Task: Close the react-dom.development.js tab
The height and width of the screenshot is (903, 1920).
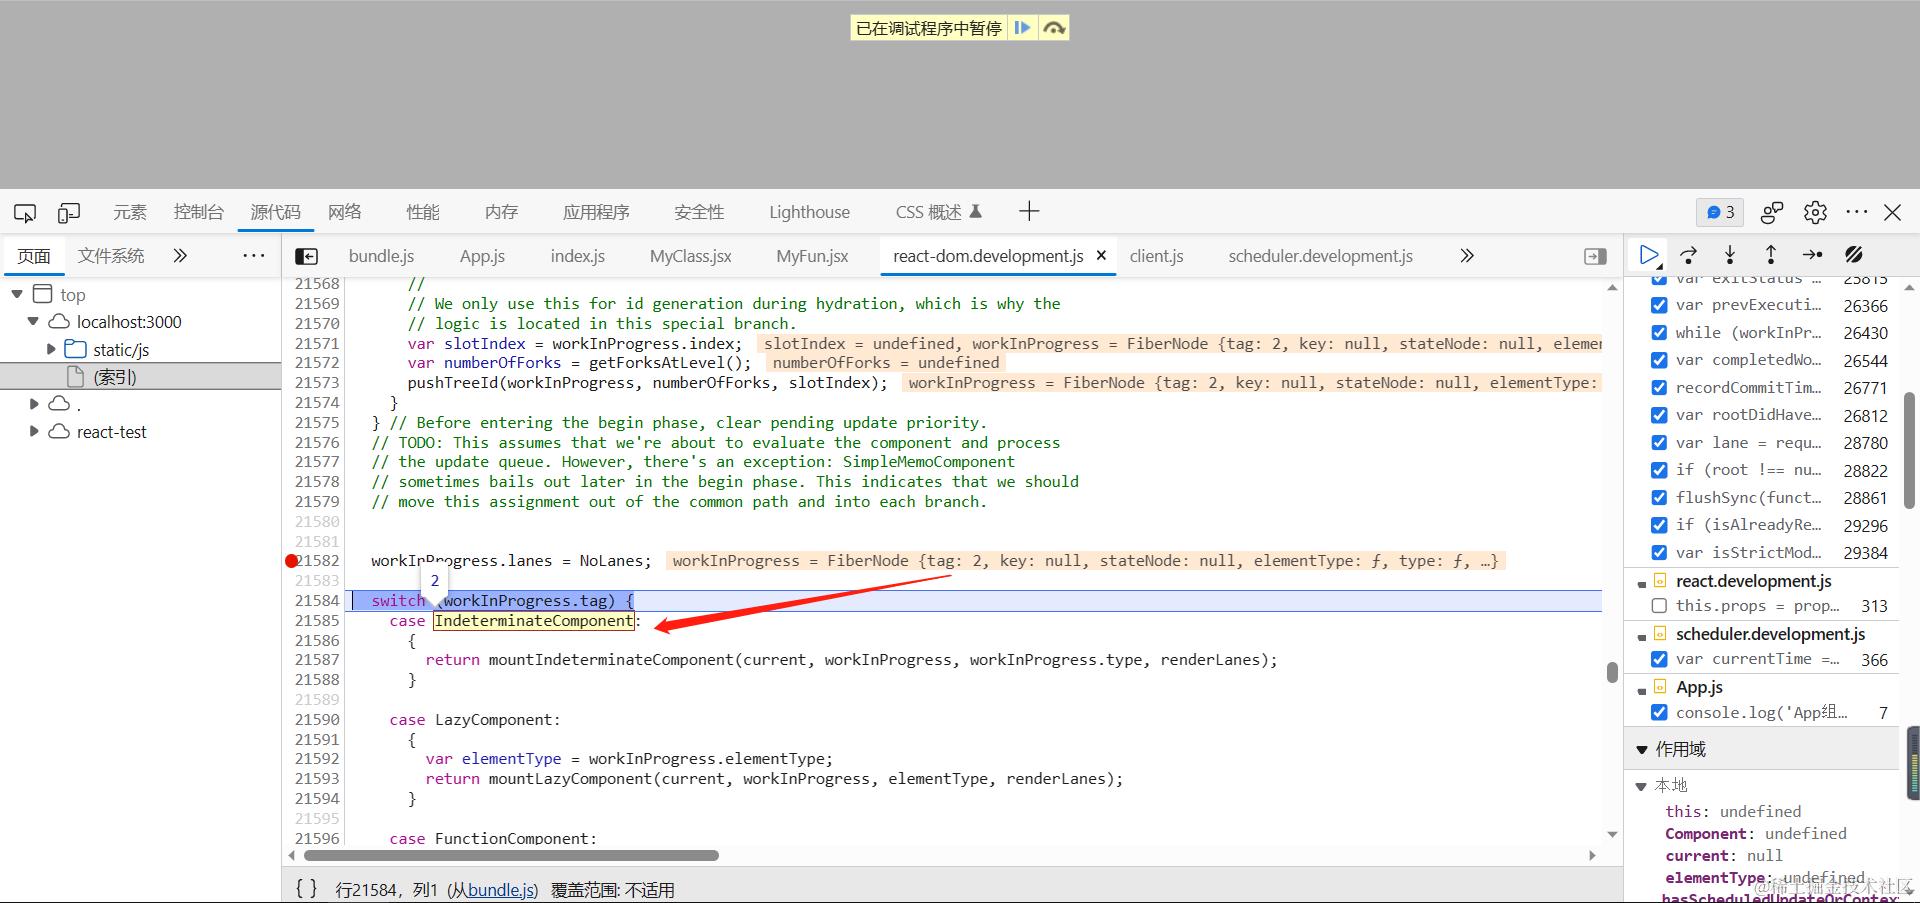Action: (1101, 255)
